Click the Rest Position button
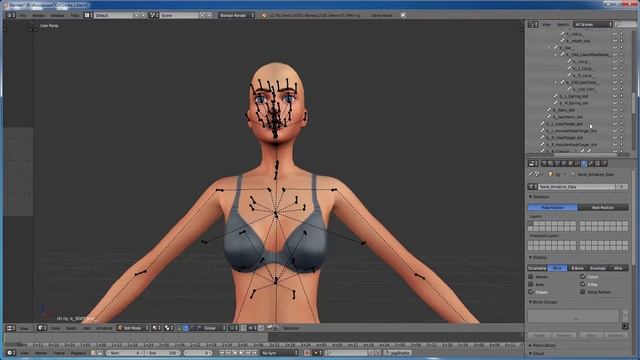The image size is (640, 360). pyautogui.click(x=603, y=207)
